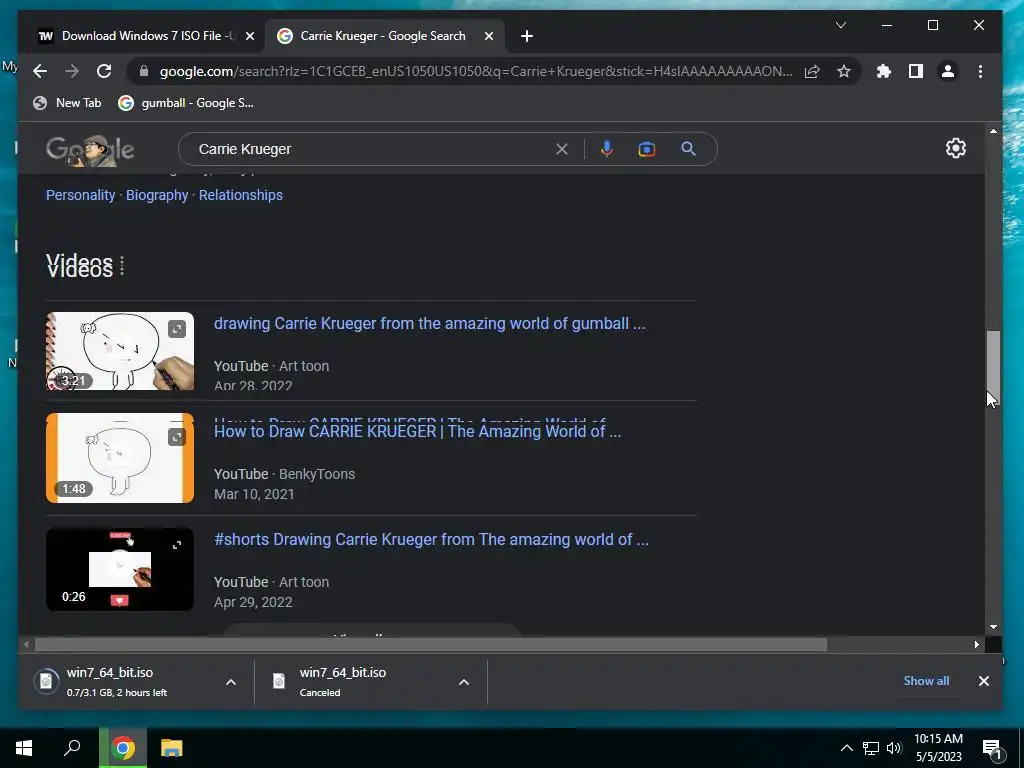Open network status tray icon

[871, 748]
